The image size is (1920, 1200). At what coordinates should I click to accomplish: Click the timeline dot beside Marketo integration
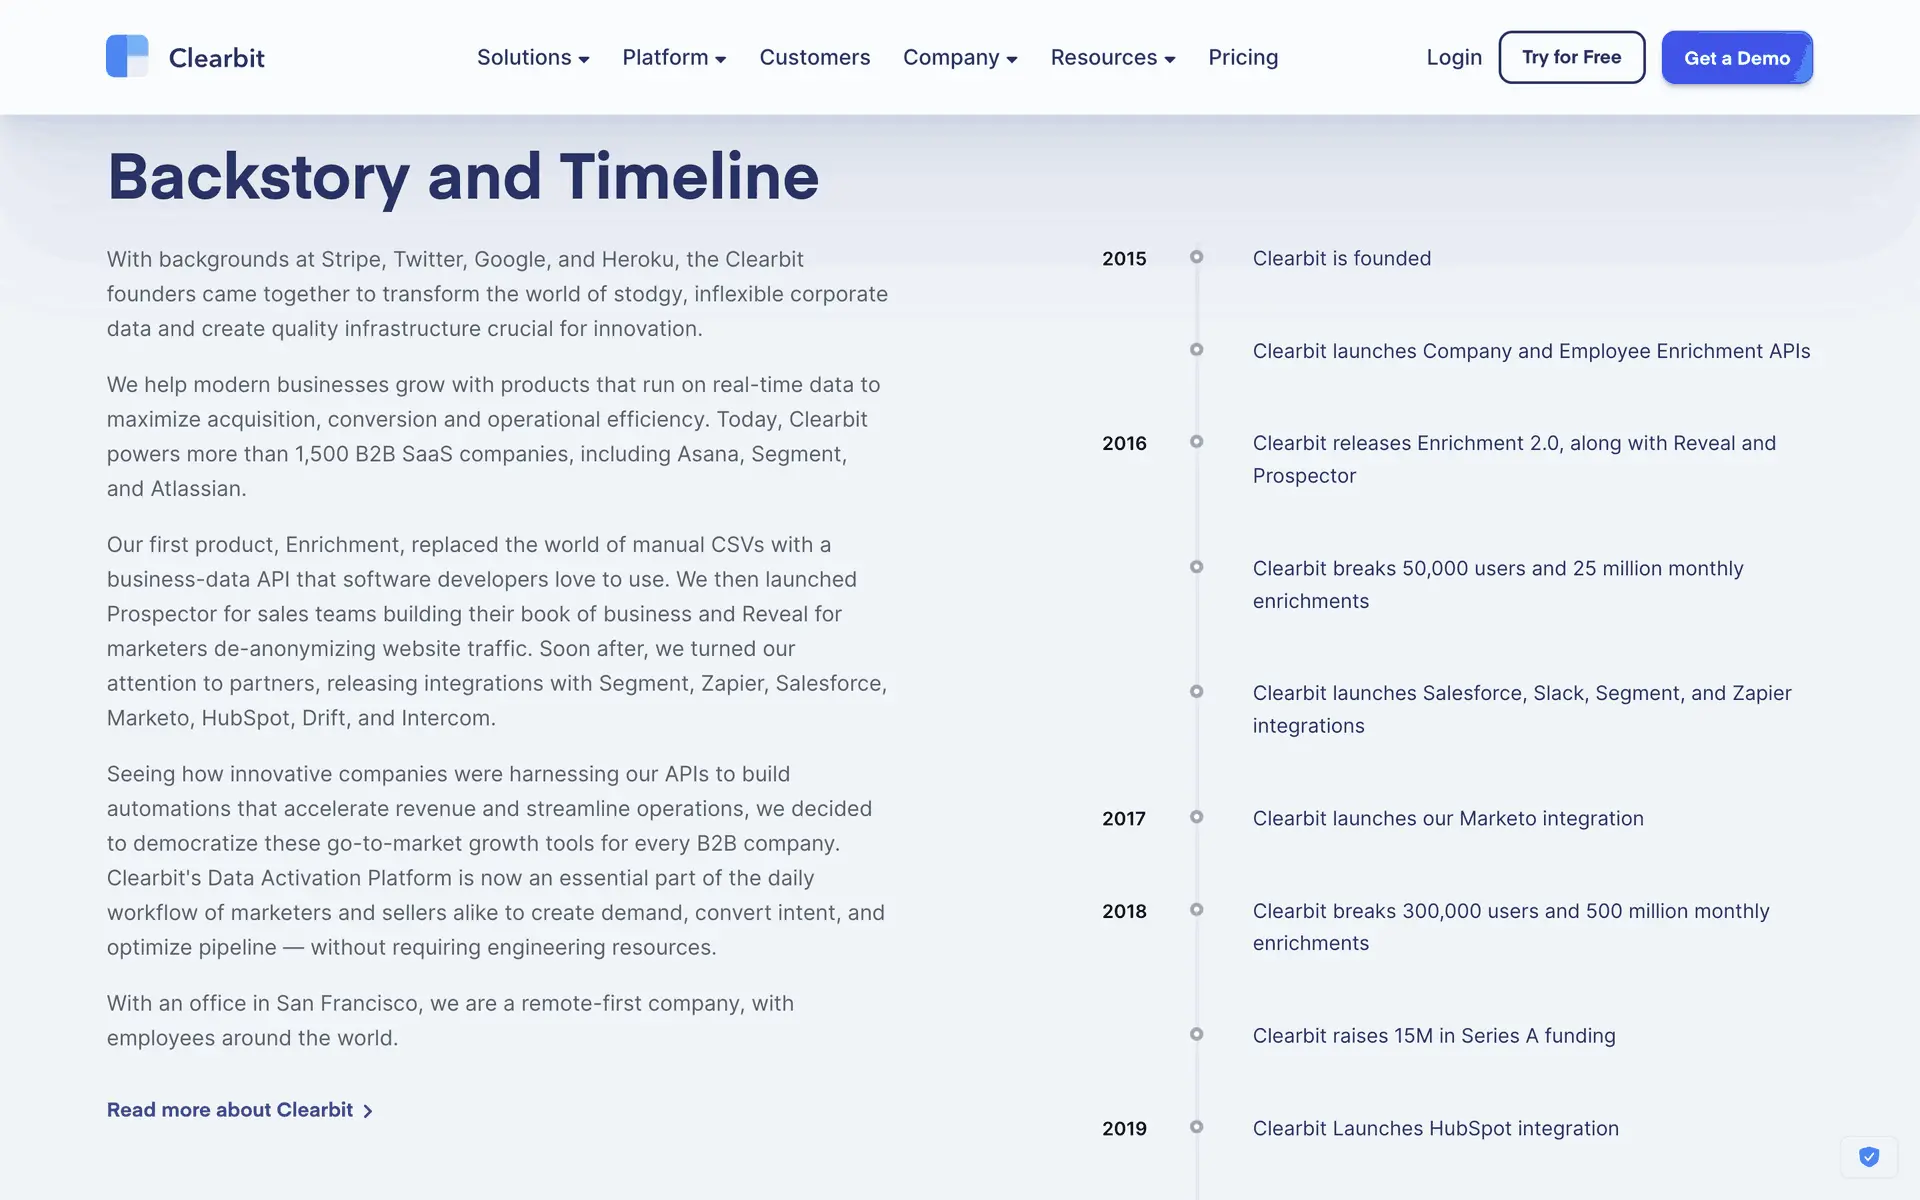1196,817
